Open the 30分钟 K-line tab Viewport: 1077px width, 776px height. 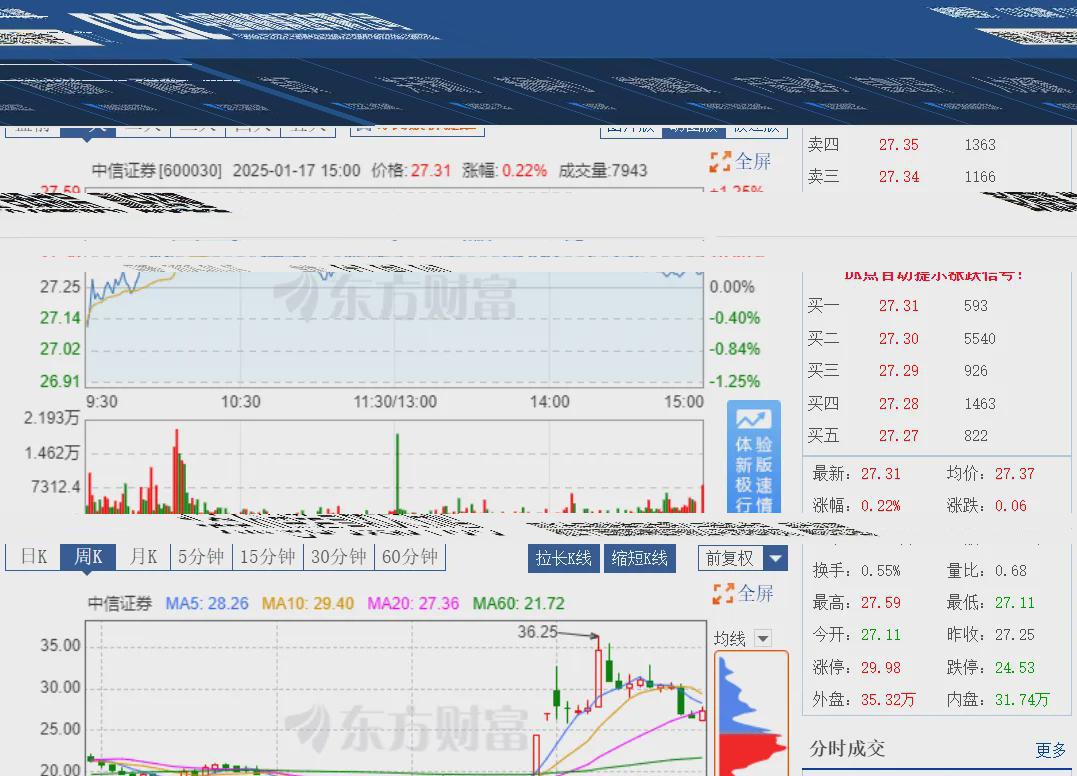[339, 557]
